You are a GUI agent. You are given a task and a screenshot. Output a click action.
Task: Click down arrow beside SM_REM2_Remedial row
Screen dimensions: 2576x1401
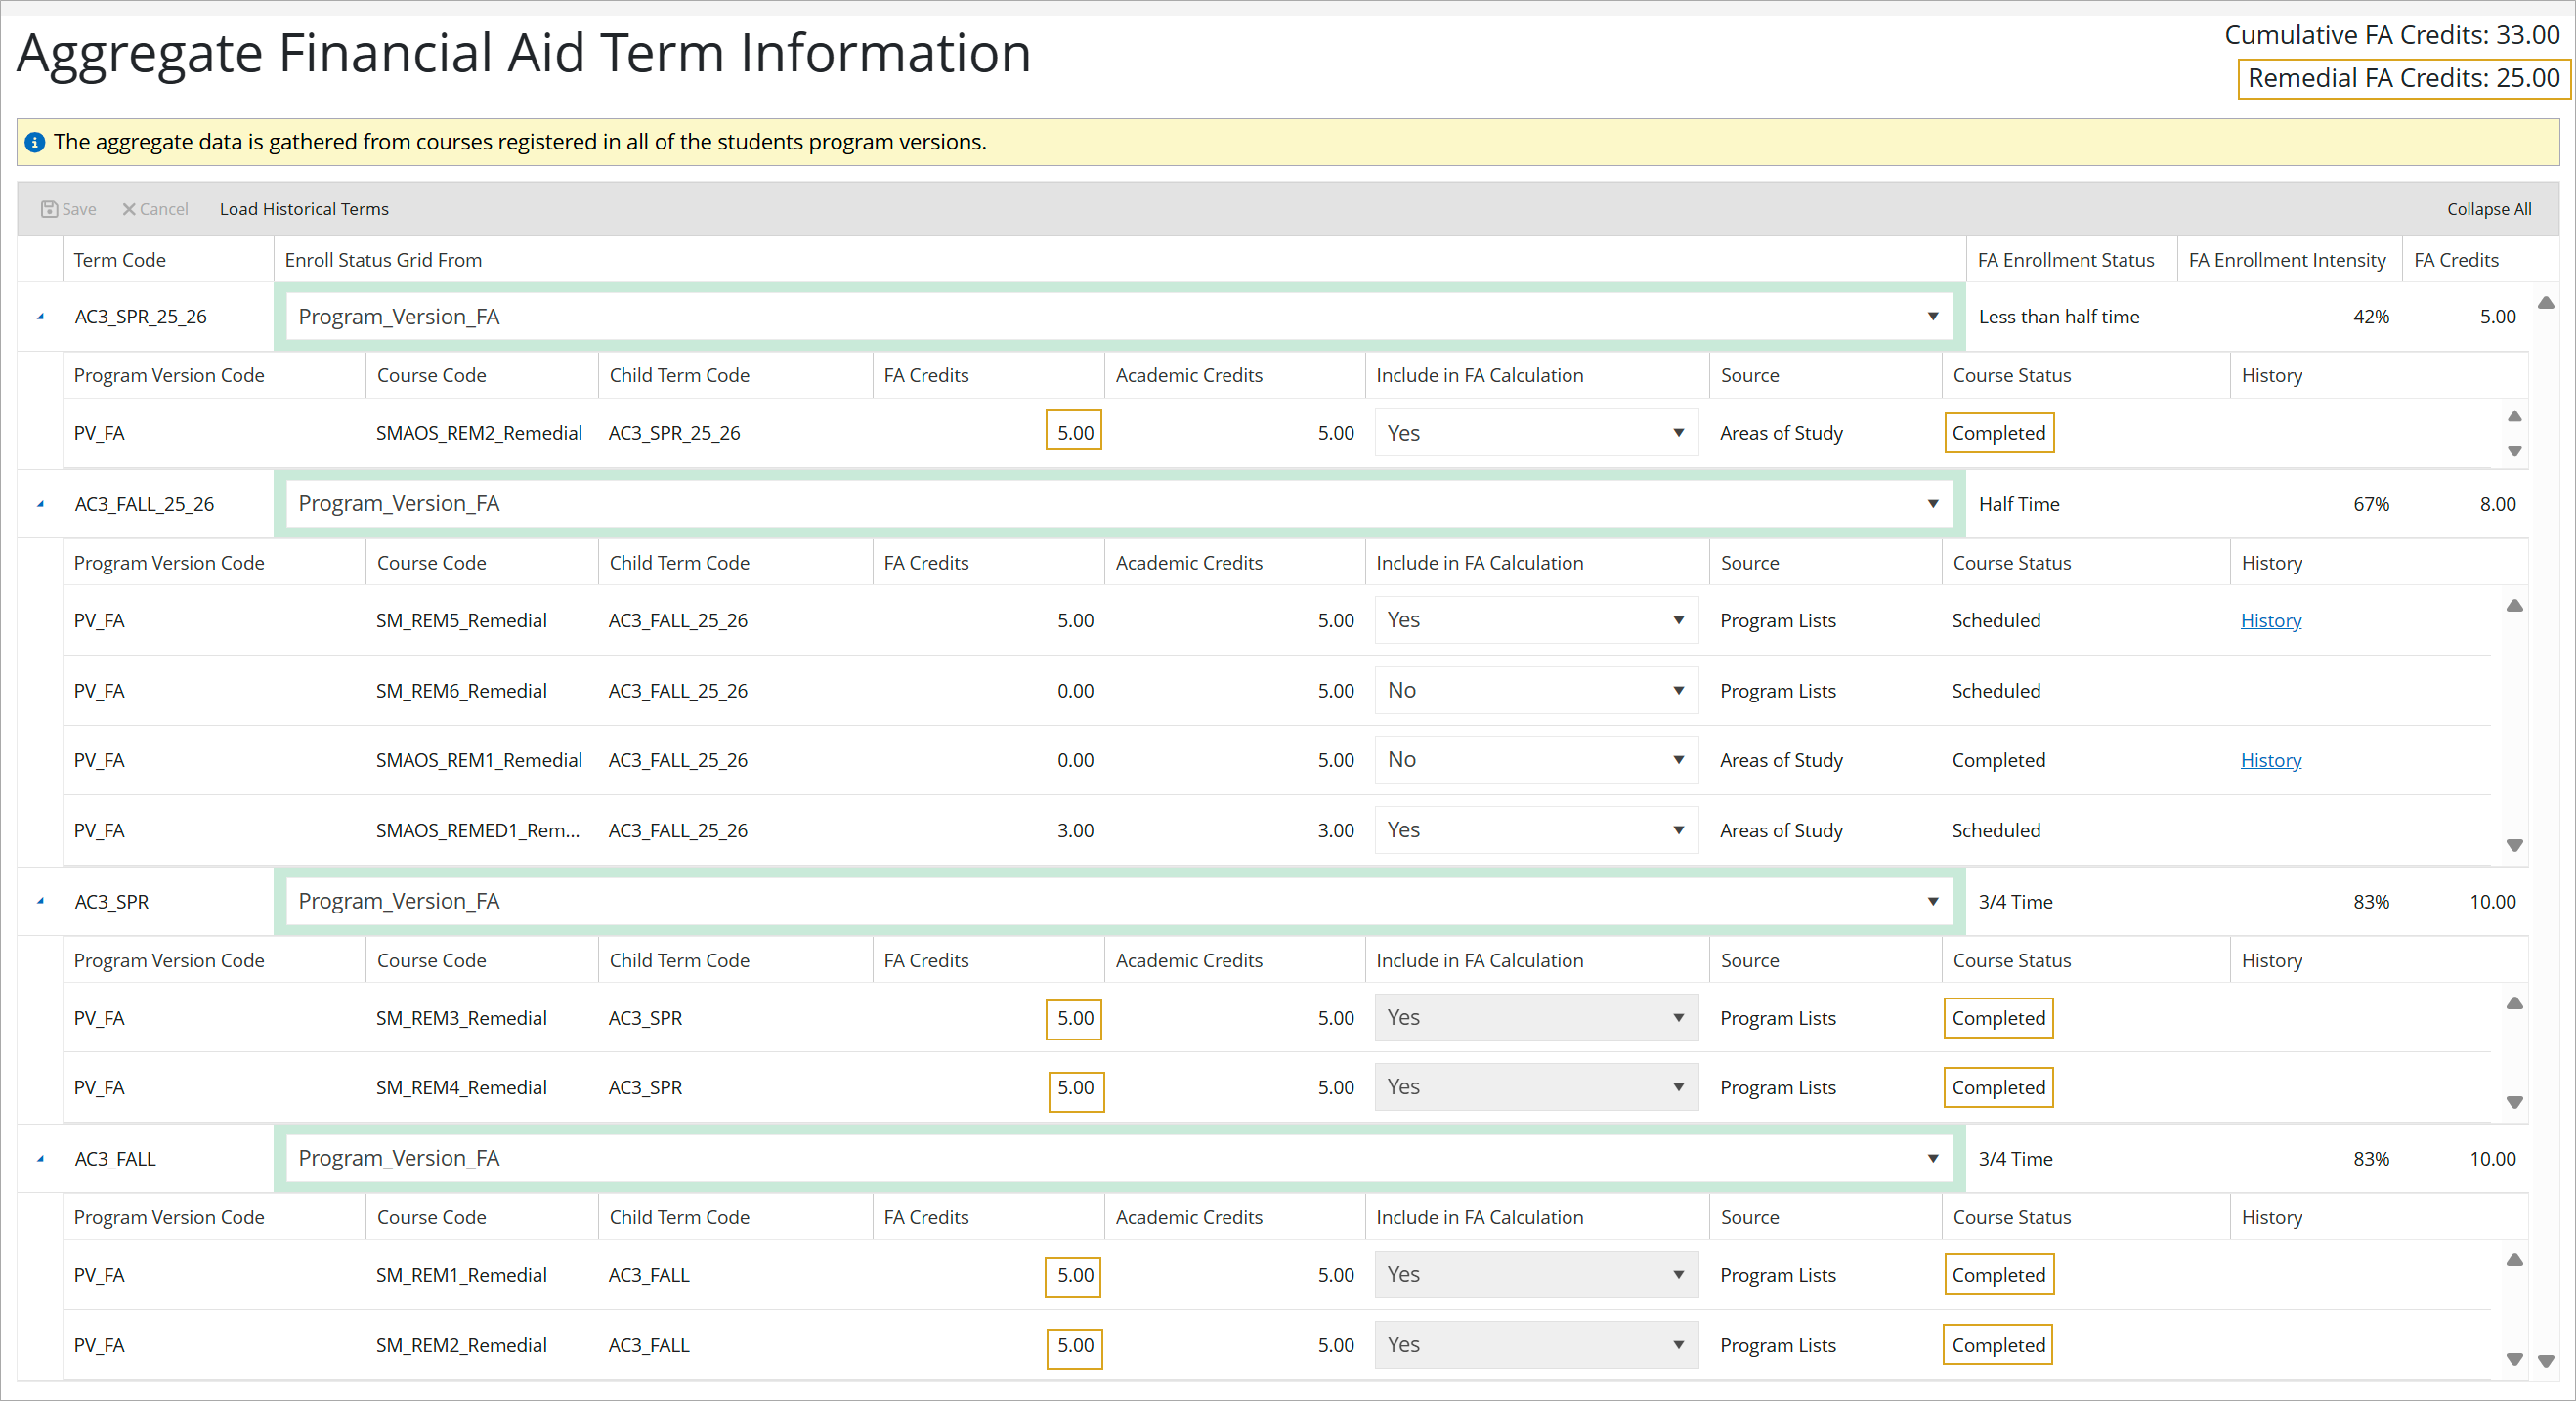tap(2515, 1360)
